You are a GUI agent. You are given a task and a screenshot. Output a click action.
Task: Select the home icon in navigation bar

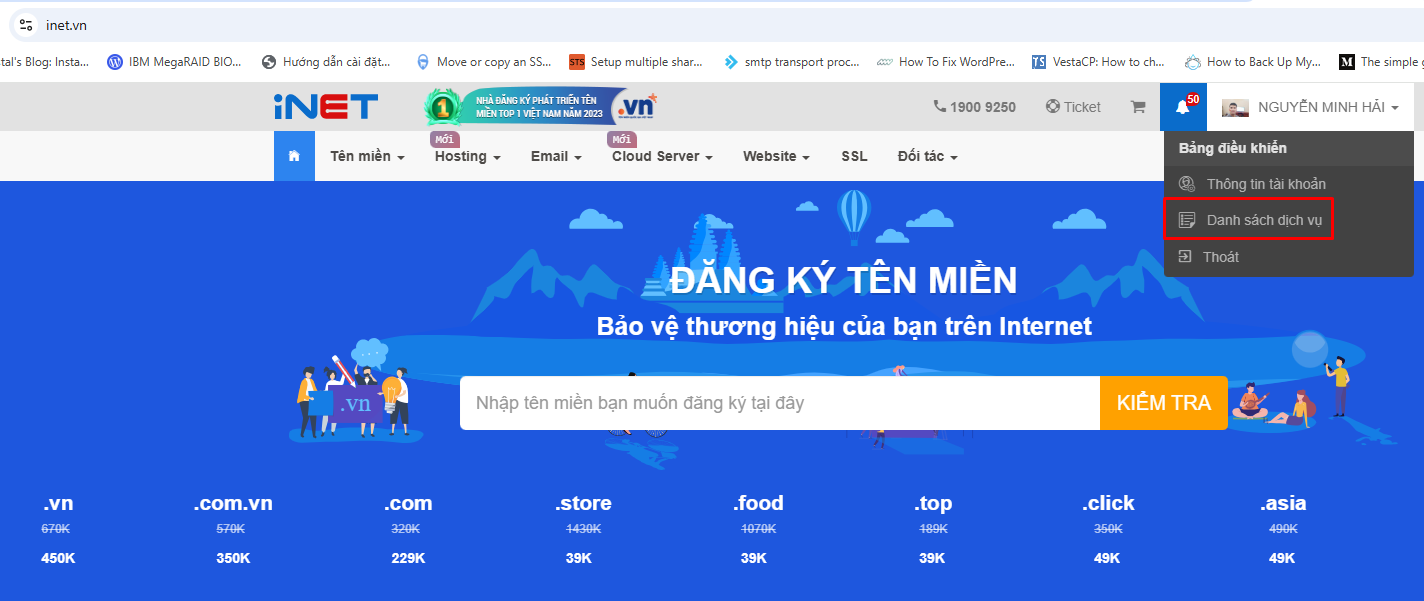click(x=294, y=156)
